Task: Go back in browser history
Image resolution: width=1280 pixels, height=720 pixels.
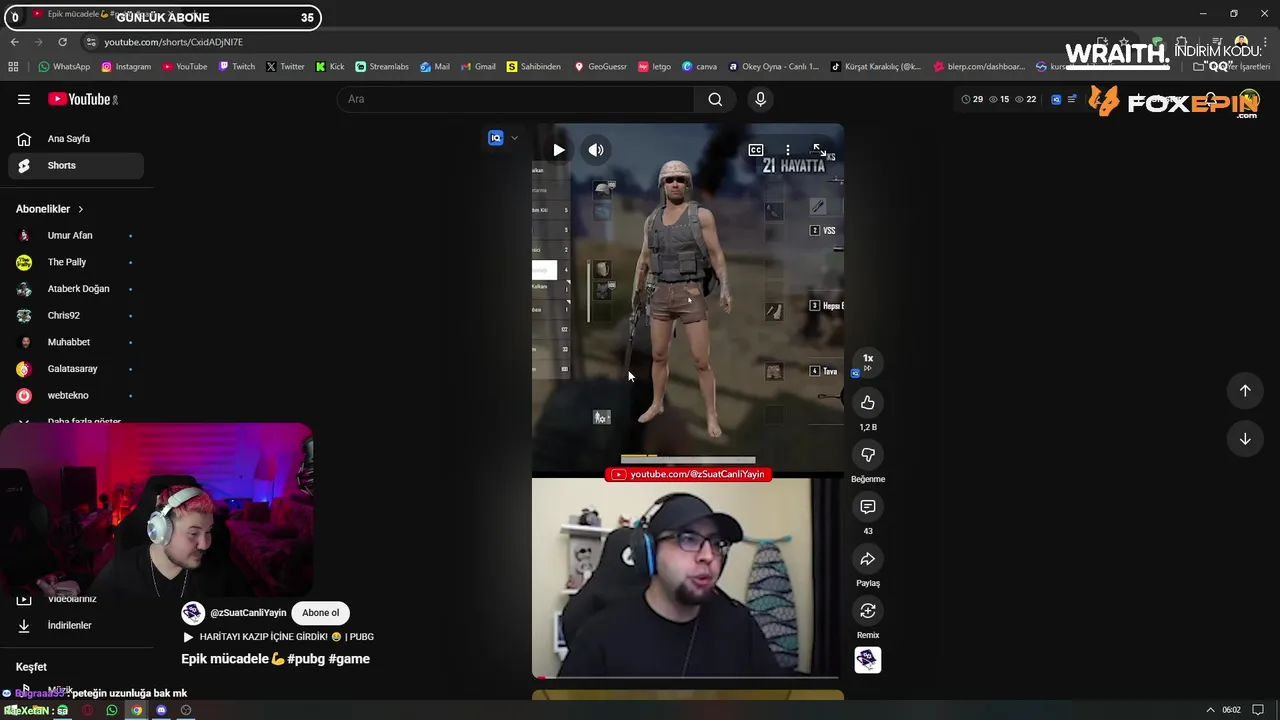Action: click(14, 42)
